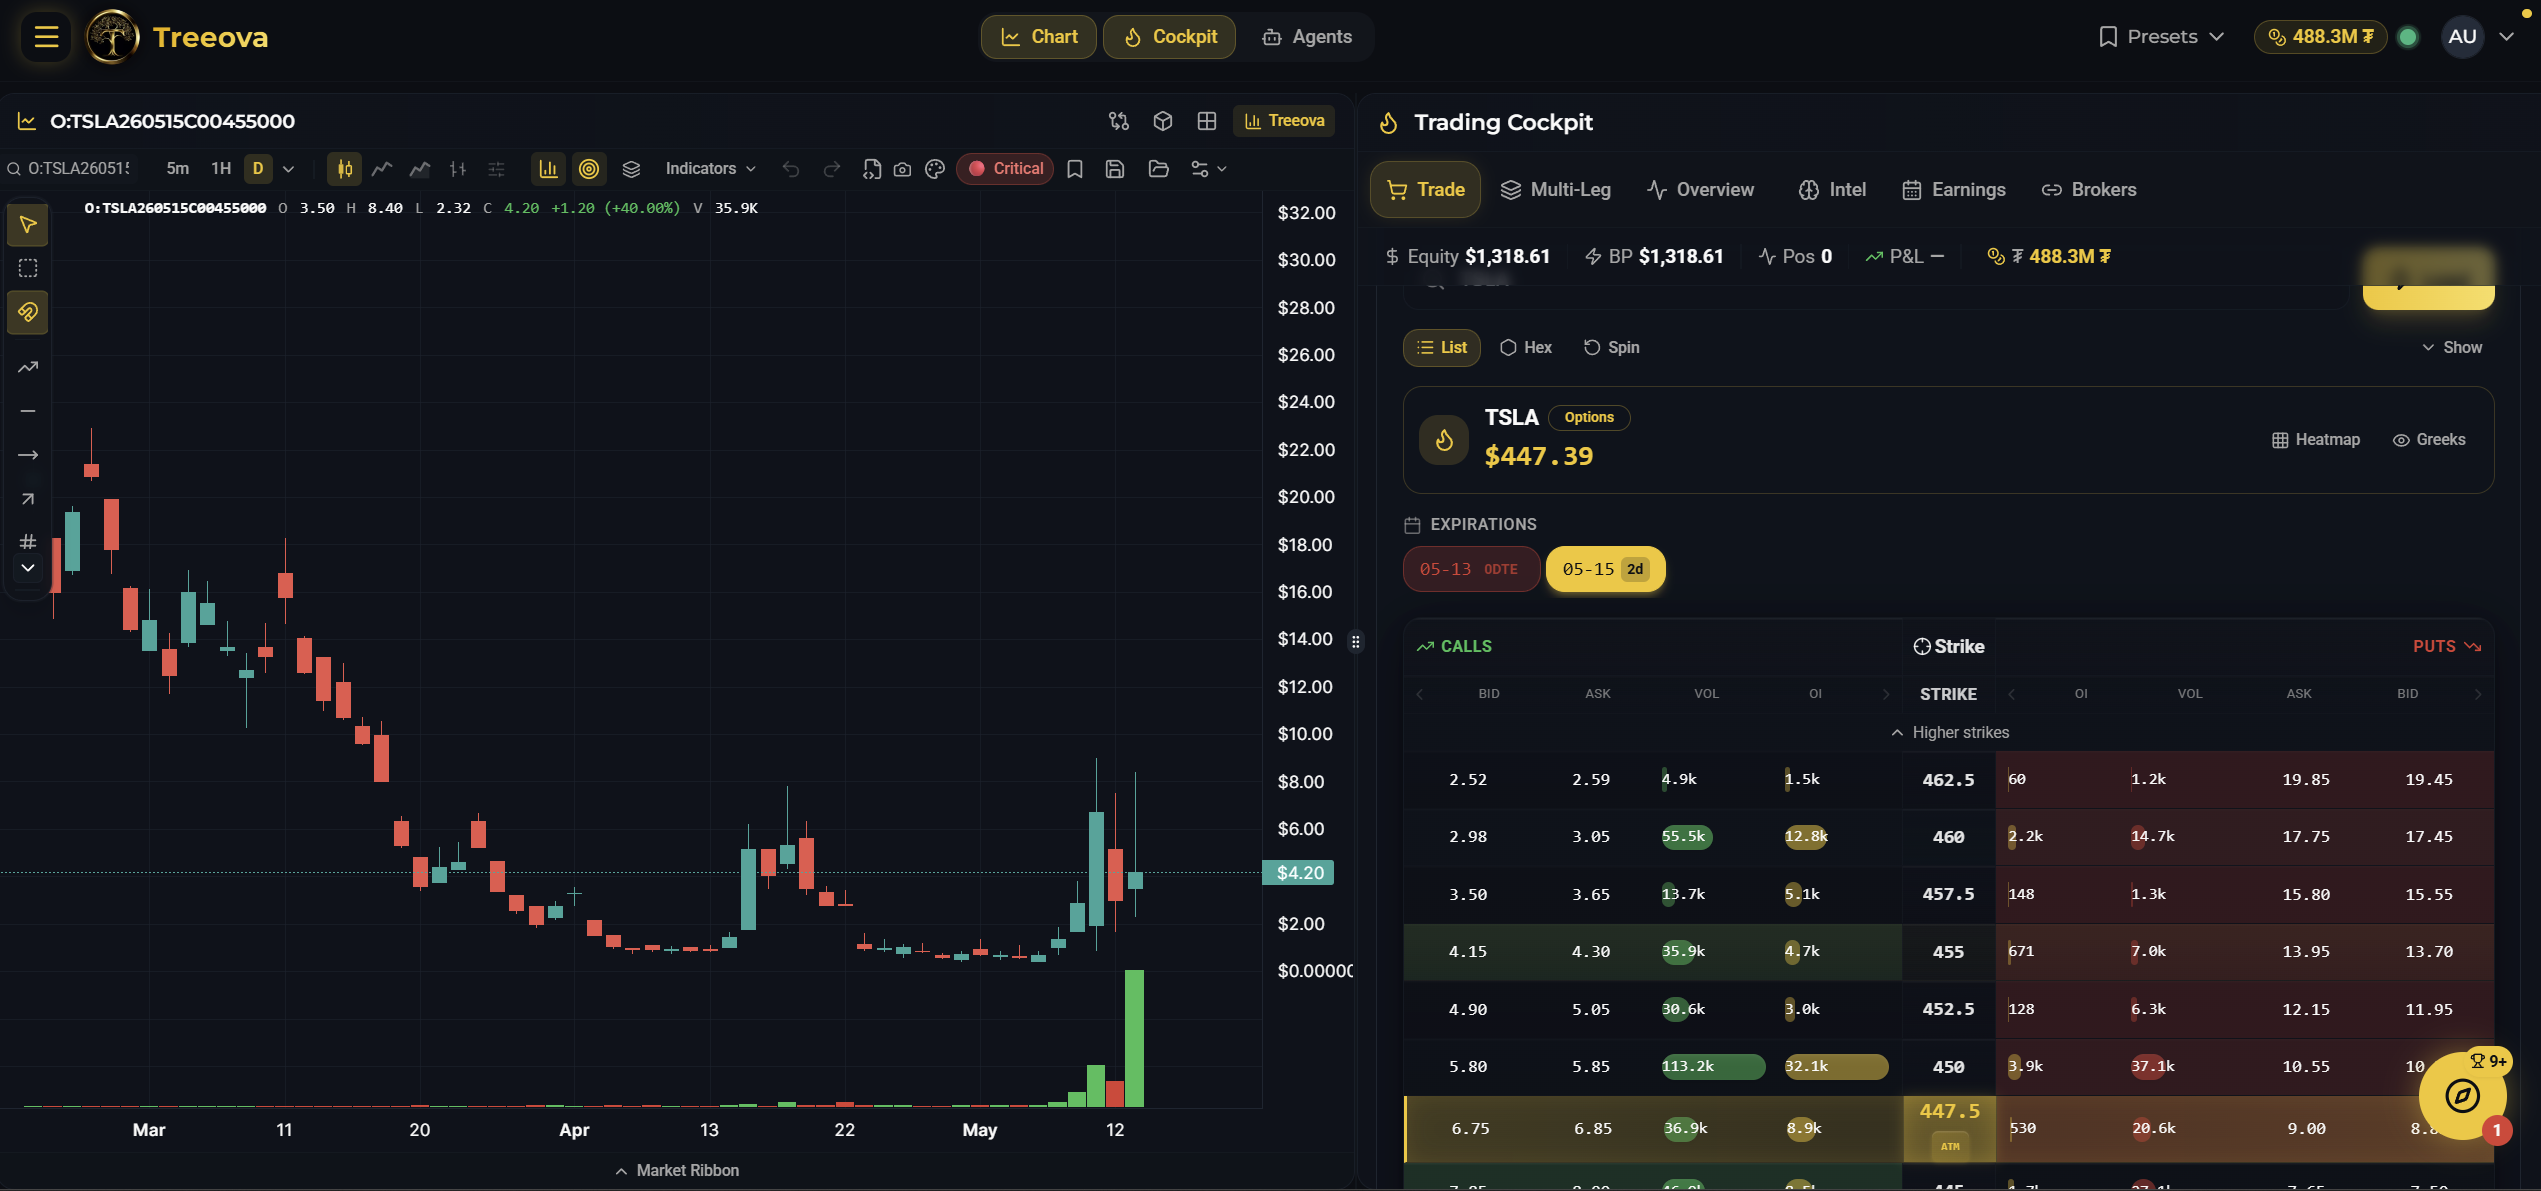
Task: Select the trend line drawing tool
Action: (28, 367)
